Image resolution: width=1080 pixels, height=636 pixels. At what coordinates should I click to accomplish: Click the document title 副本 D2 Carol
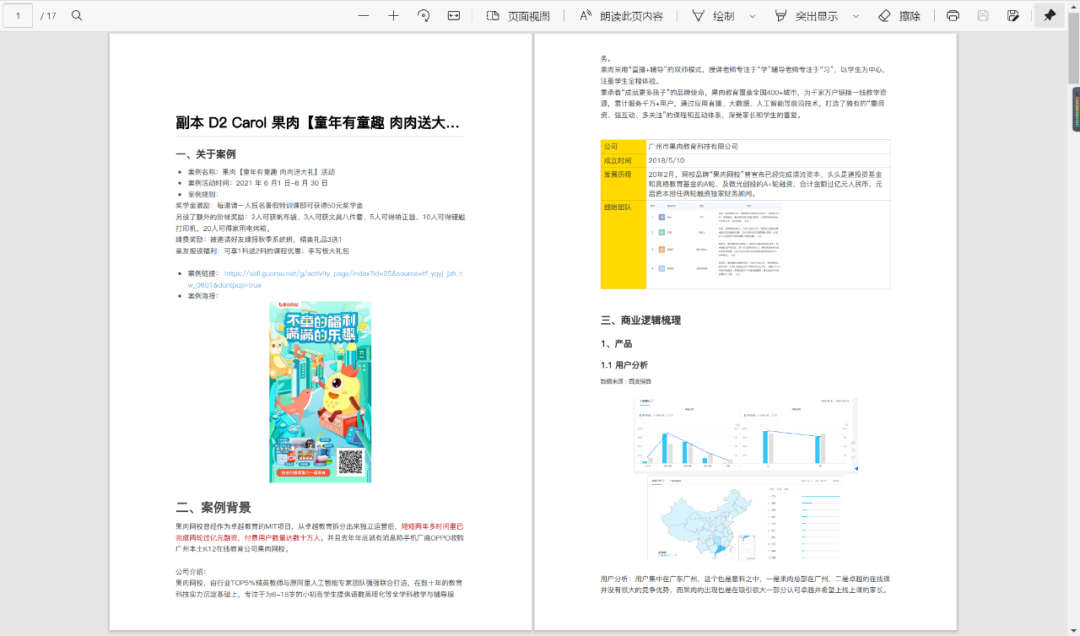point(318,123)
